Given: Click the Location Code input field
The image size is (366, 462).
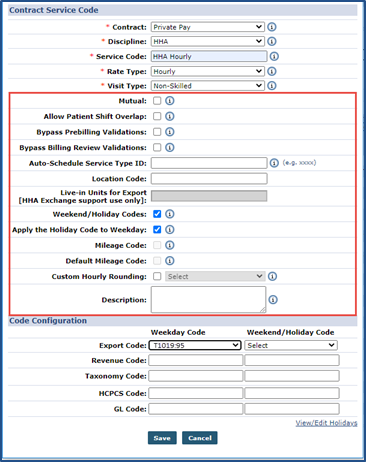Looking at the screenshot, I should (x=209, y=179).
